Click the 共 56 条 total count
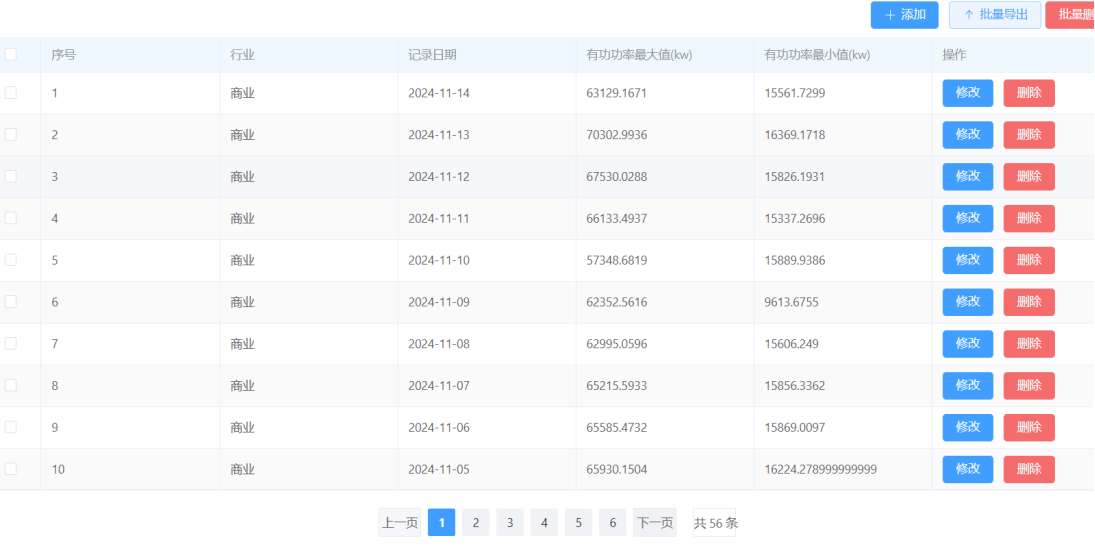Viewport: 1095px width, 549px height. click(714, 522)
